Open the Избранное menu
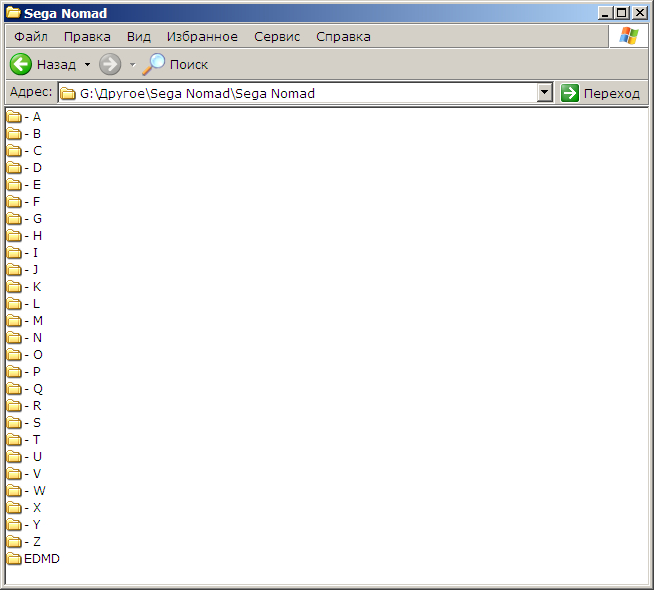 (202, 36)
